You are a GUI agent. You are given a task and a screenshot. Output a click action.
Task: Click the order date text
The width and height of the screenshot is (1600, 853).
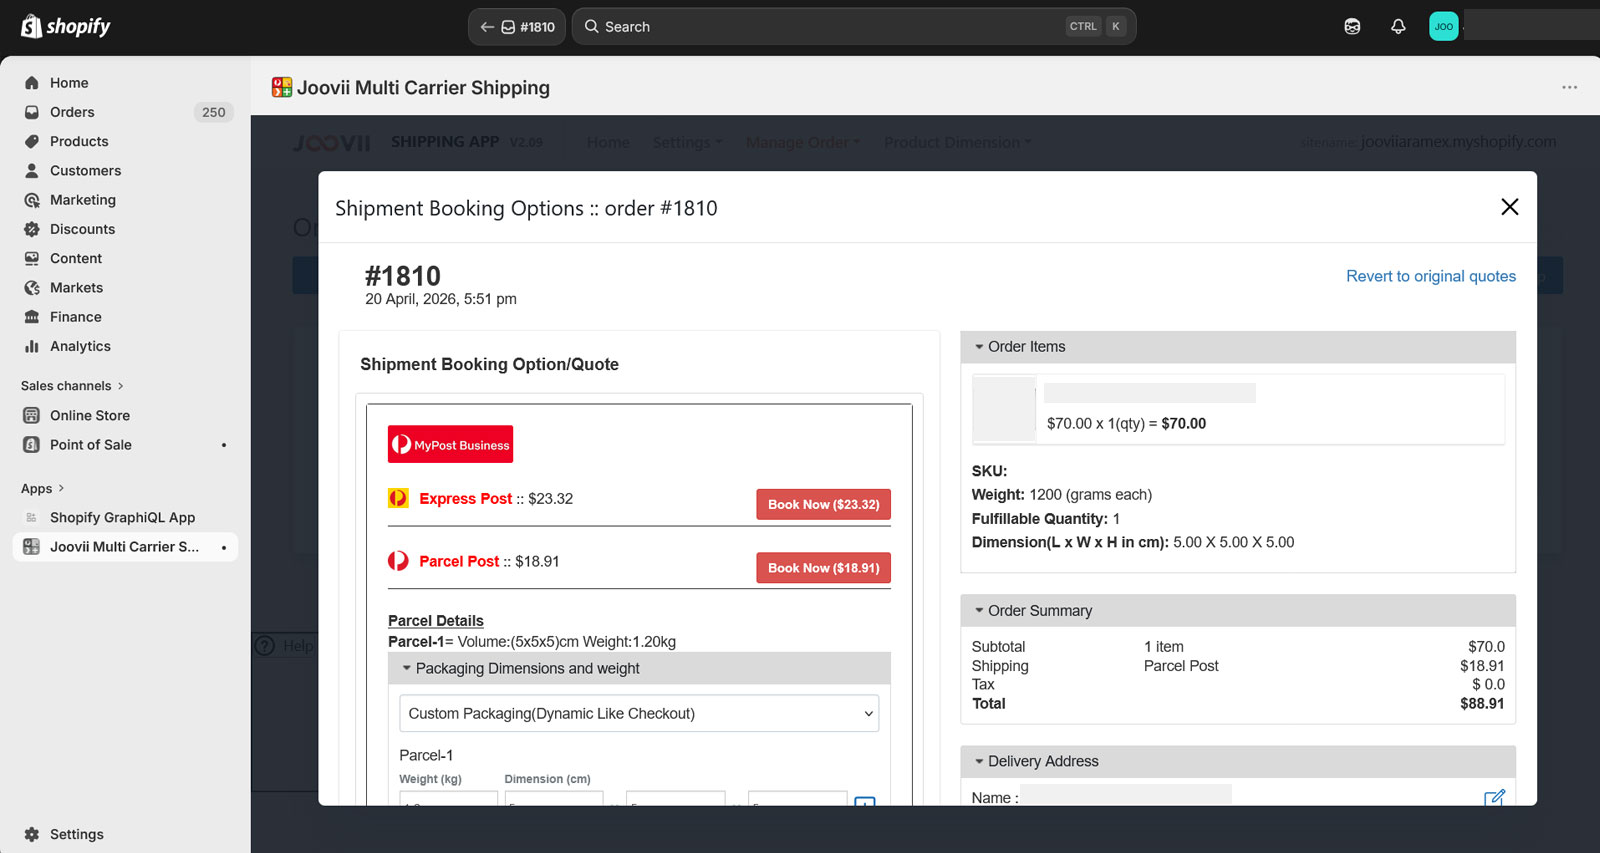pyautogui.click(x=441, y=299)
